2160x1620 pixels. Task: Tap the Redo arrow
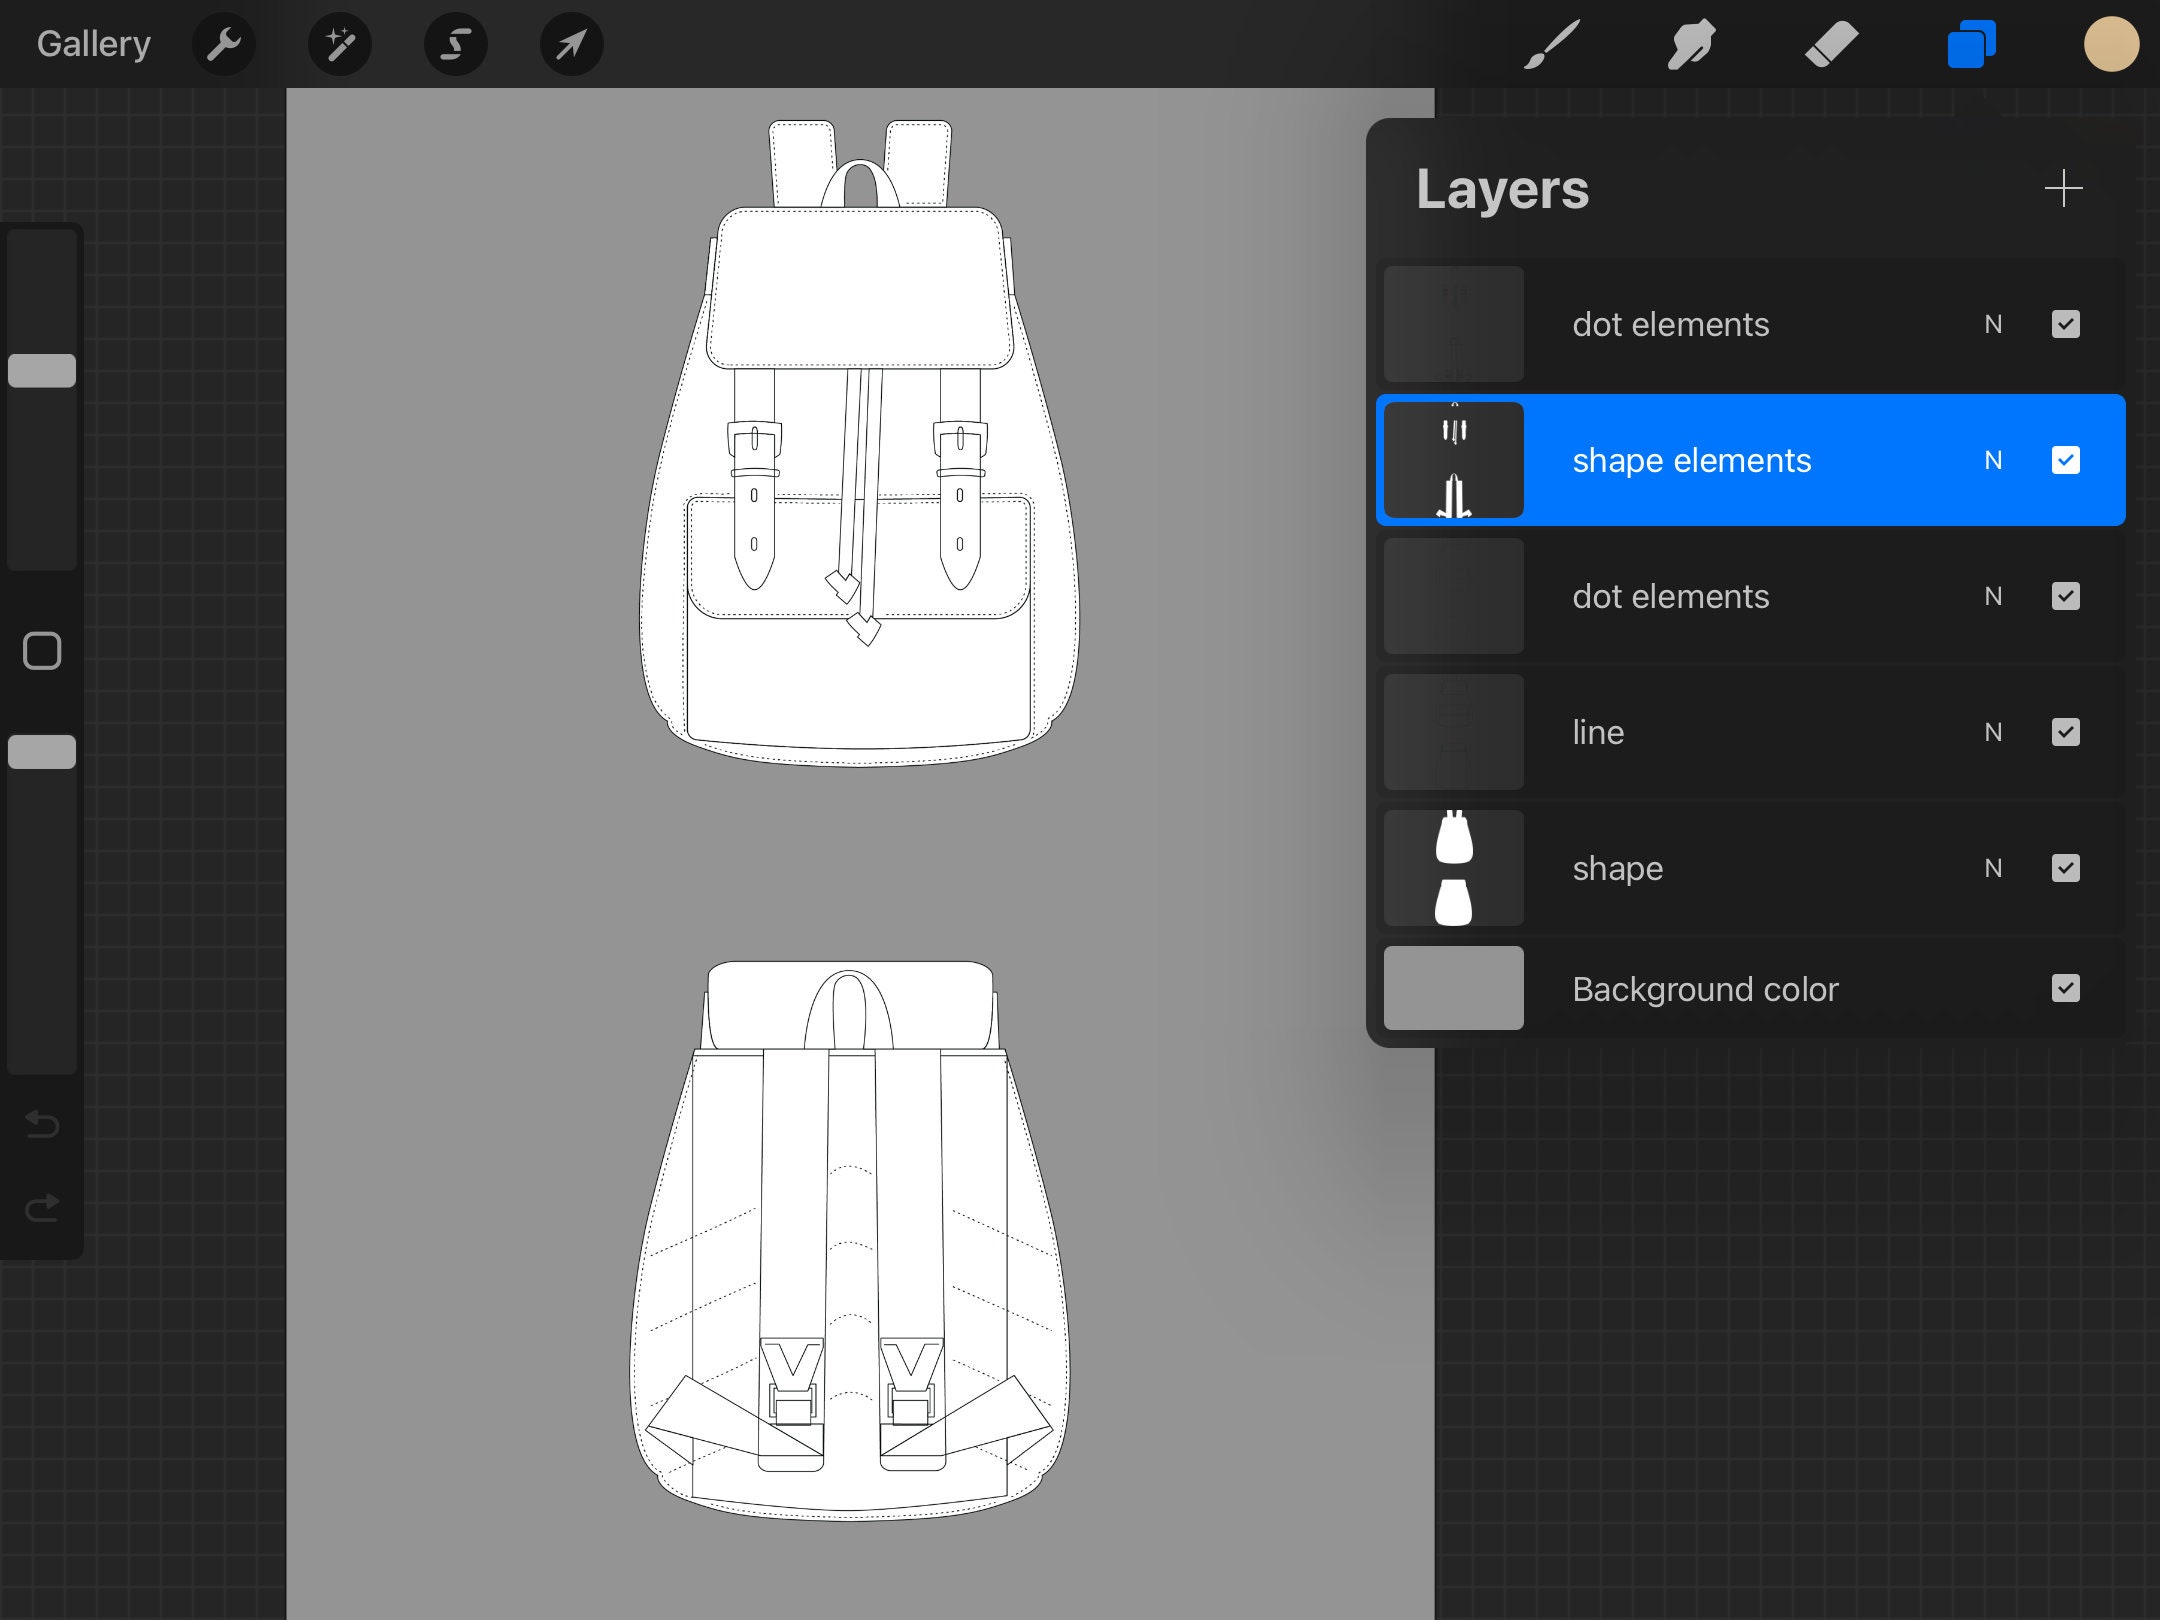tap(42, 1207)
